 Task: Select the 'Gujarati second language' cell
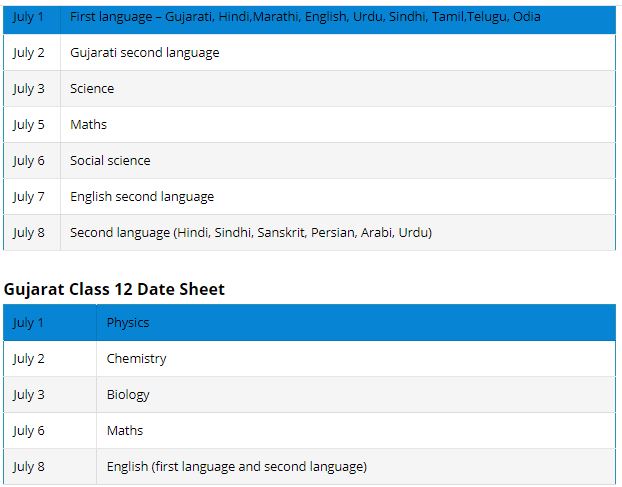[x=145, y=52]
